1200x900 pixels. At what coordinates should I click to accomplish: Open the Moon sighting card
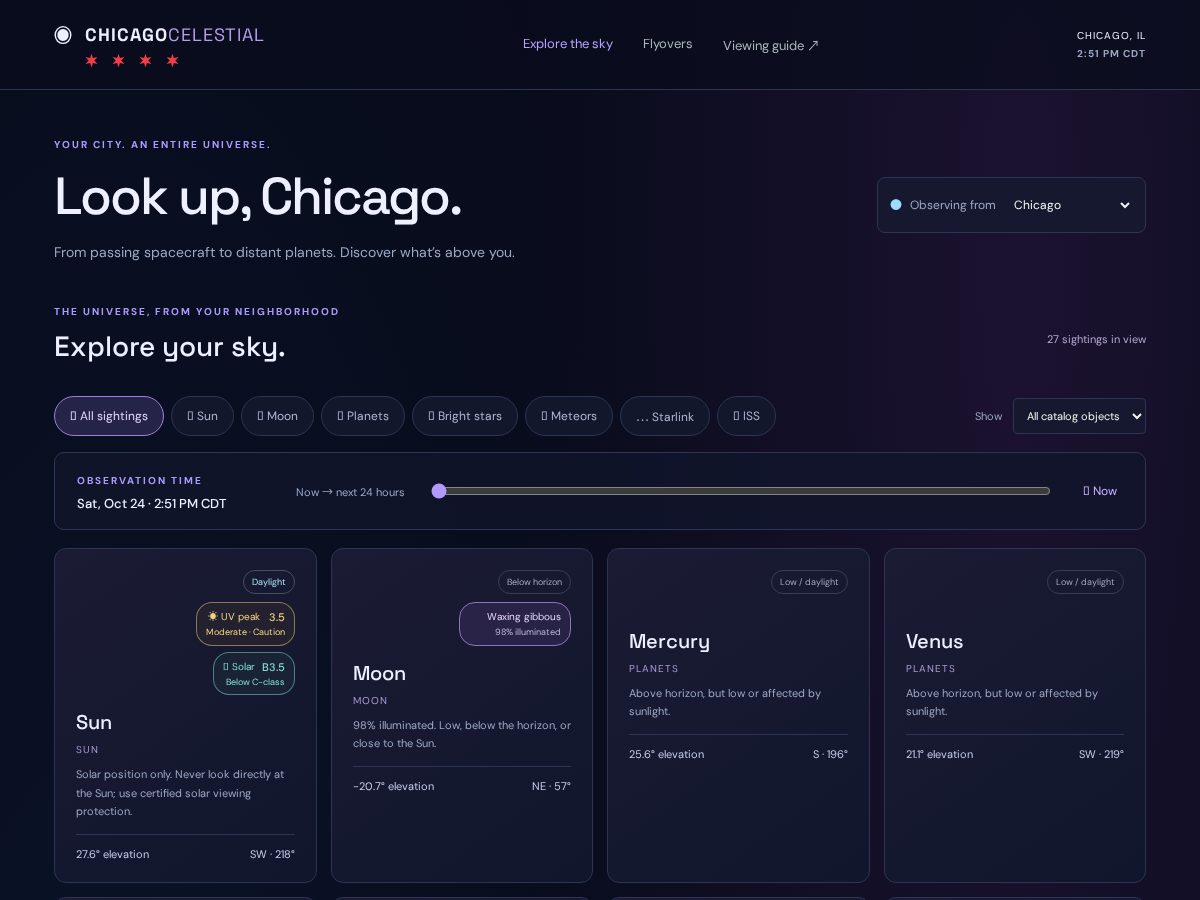(x=462, y=715)
